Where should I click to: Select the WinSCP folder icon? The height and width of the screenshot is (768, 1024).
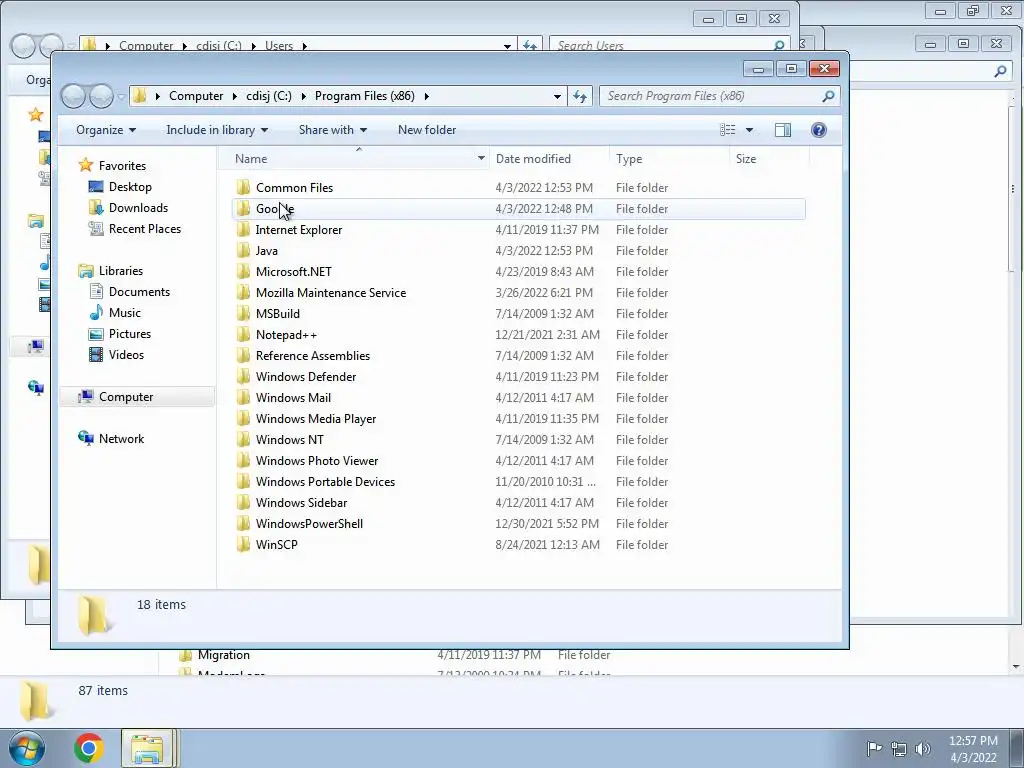coord(243,545)
